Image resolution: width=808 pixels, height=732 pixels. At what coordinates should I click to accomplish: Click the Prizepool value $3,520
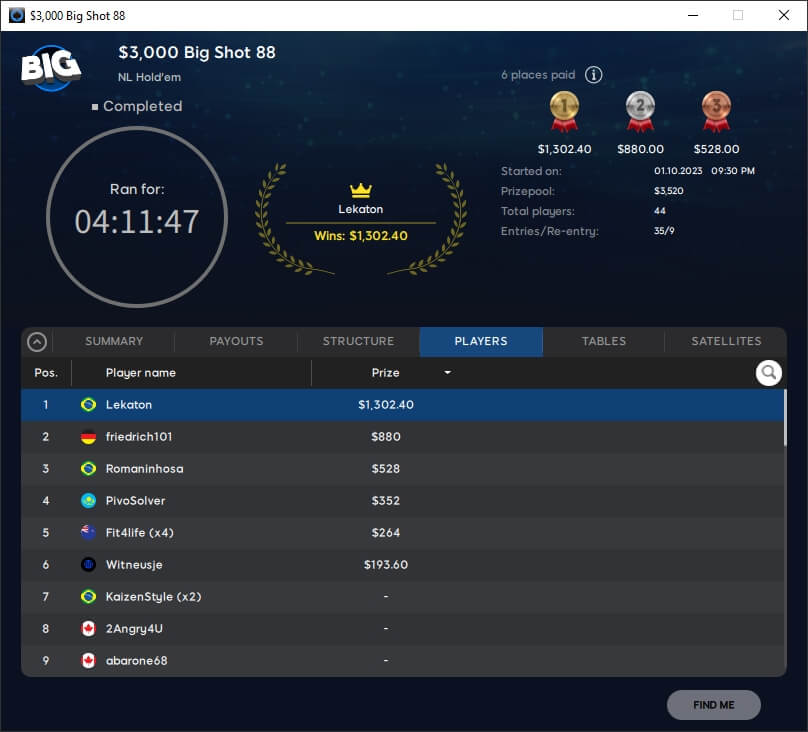pos(668,191)
